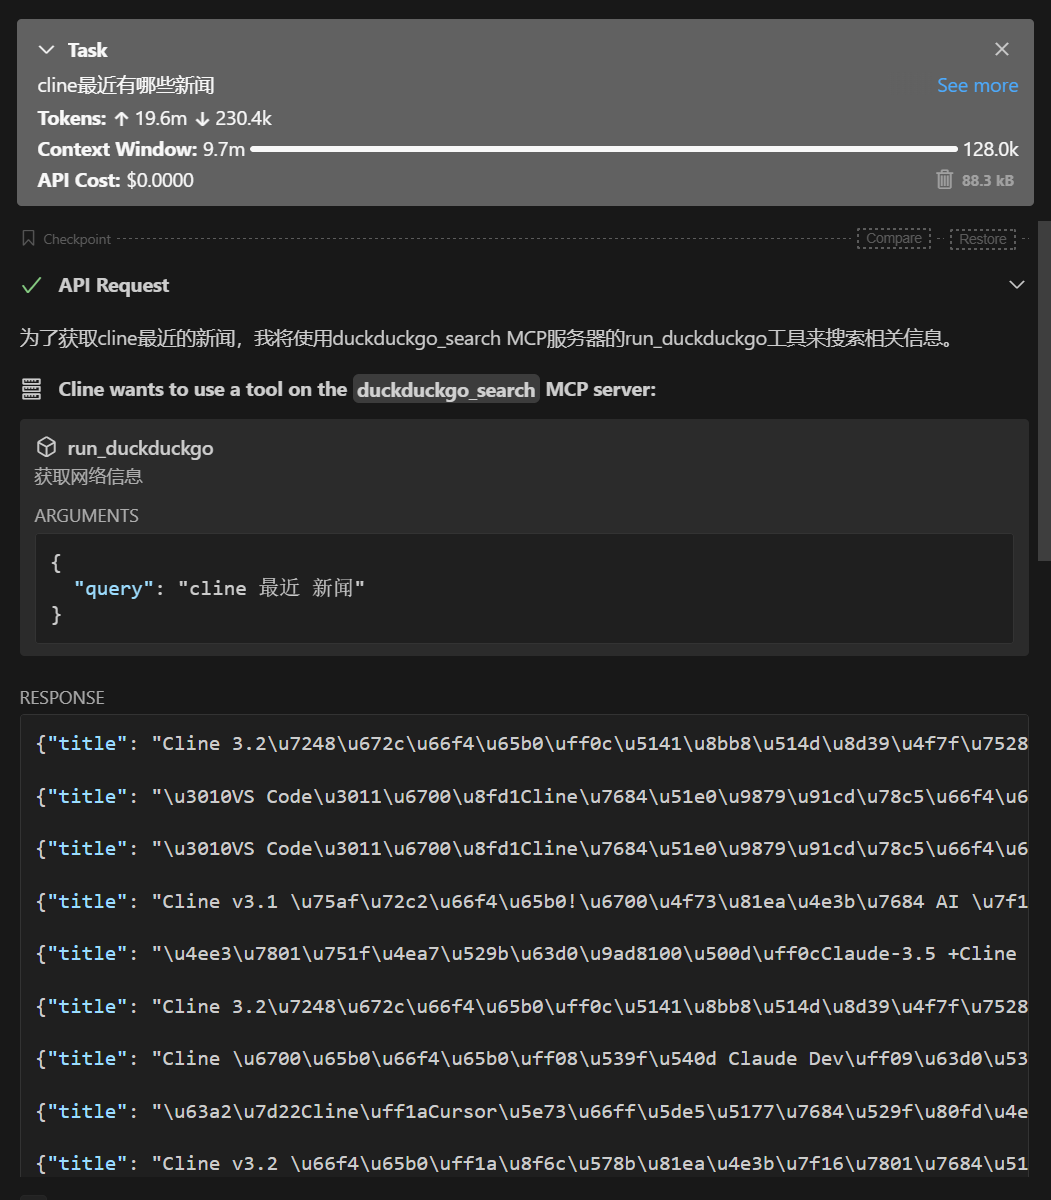1051x1200 pixels.
Task: Click the Compare checkpoint button
Action: point(894,239)
